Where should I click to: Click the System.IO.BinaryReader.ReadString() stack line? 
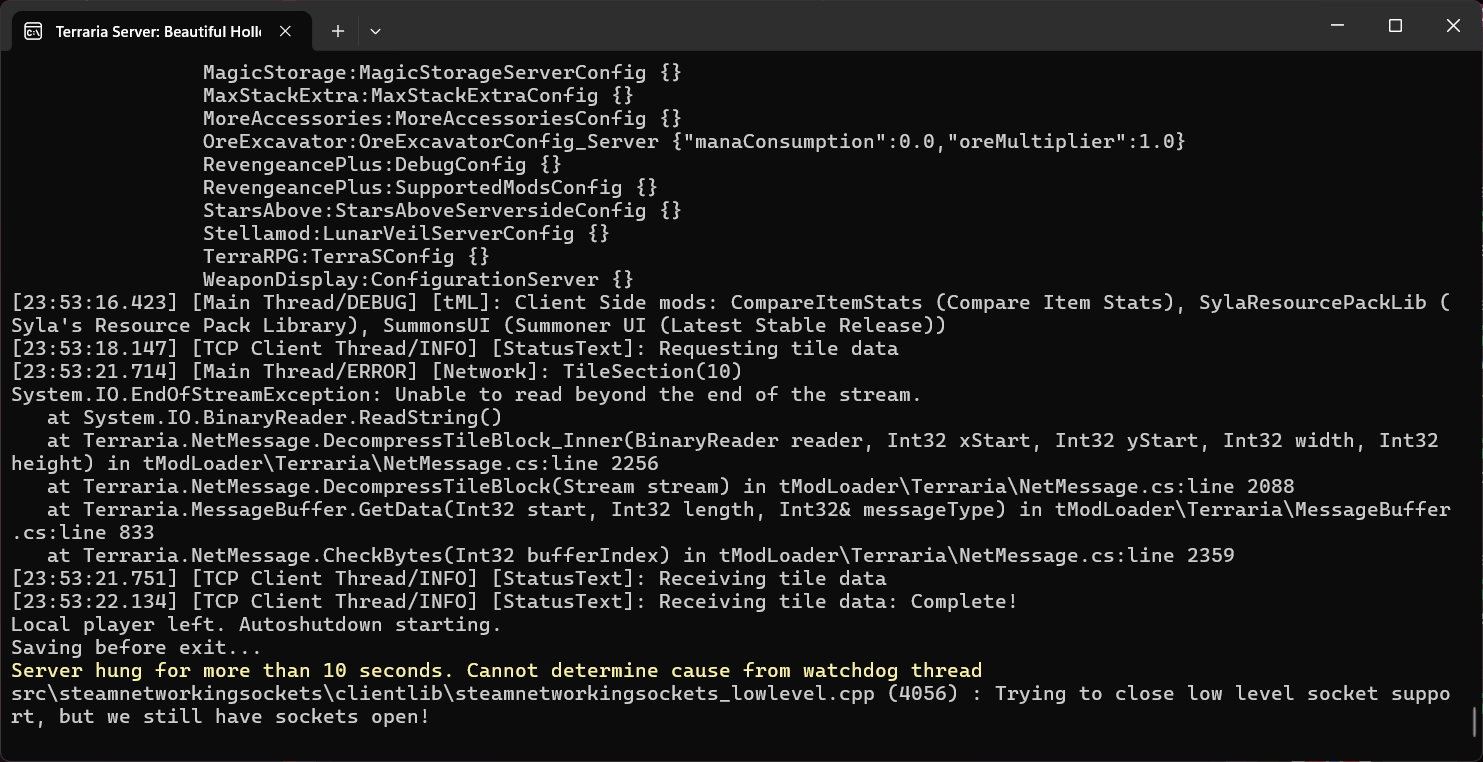[274, 417]
